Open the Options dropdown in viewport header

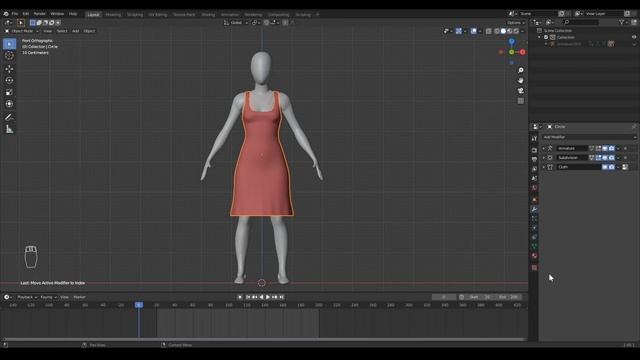516,22
